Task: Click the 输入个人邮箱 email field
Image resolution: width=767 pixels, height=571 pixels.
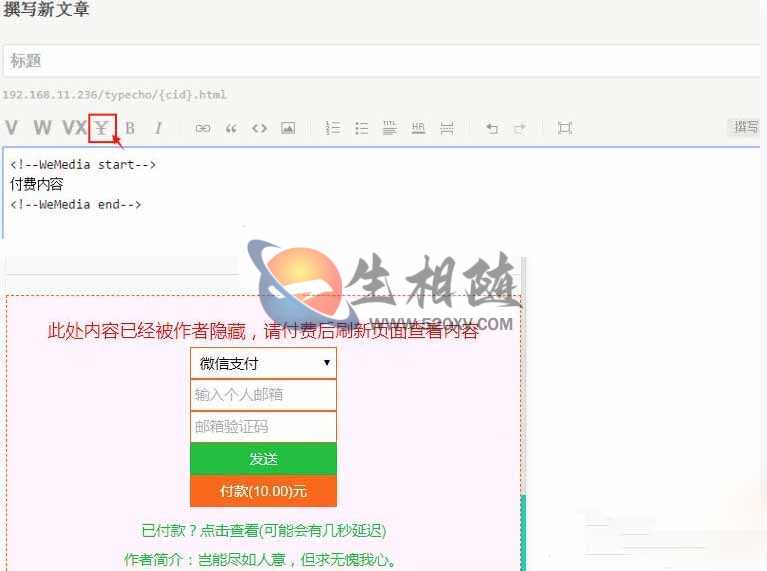Action: [263, 394]
